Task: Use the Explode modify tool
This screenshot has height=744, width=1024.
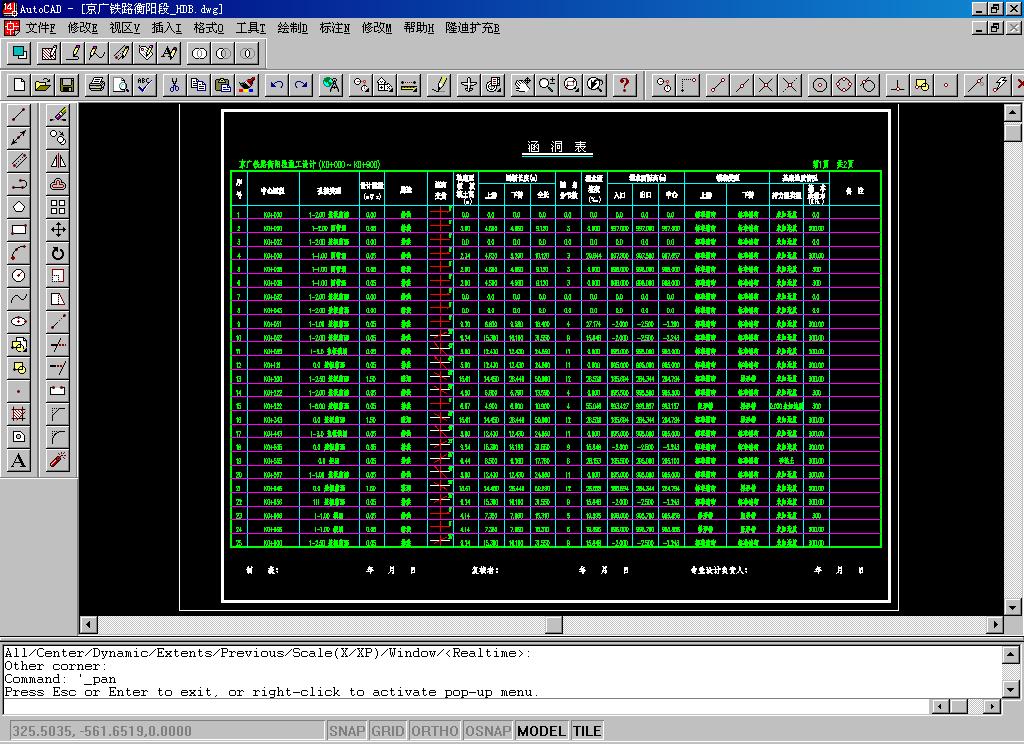Action: (58, 460)
